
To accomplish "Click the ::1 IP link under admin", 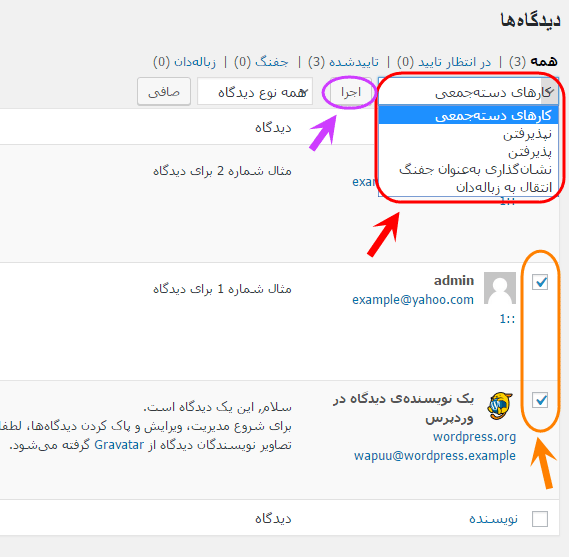I will (x=507, y=319).
